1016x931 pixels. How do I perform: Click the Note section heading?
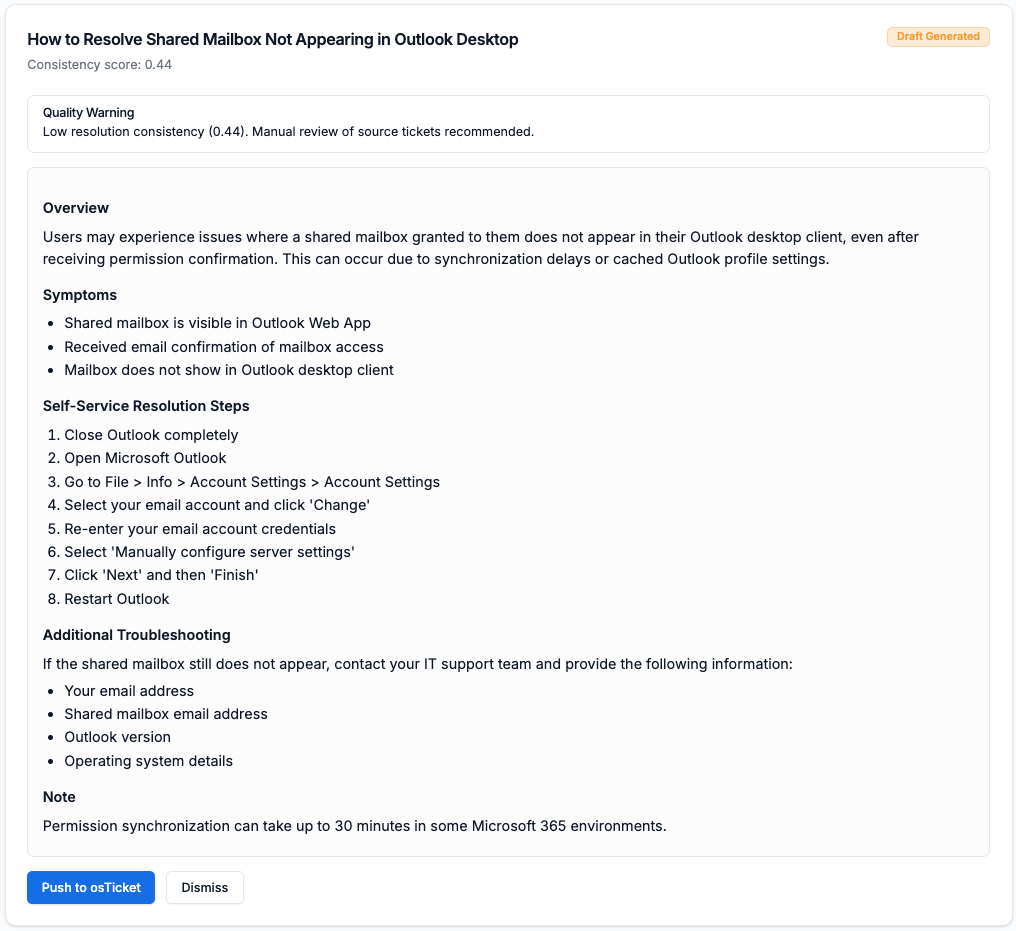click(x=59, y=797)
